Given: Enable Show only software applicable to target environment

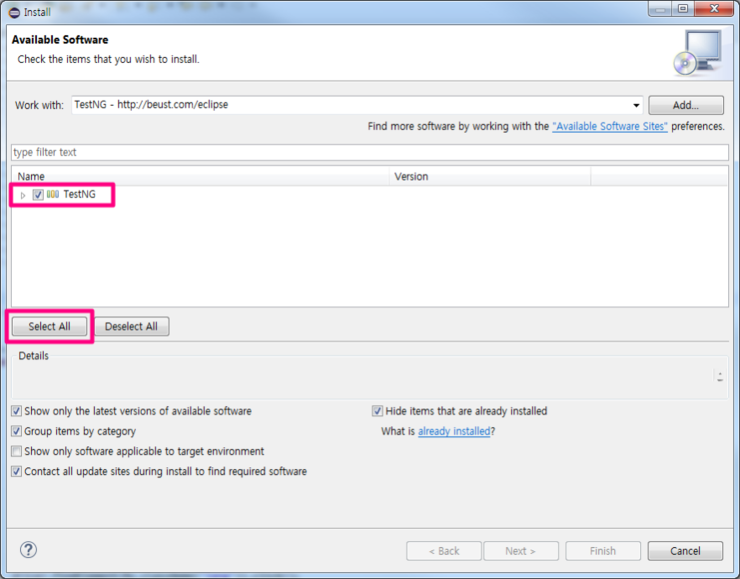Looking at the screenshot, I should [x=17, y=452].
